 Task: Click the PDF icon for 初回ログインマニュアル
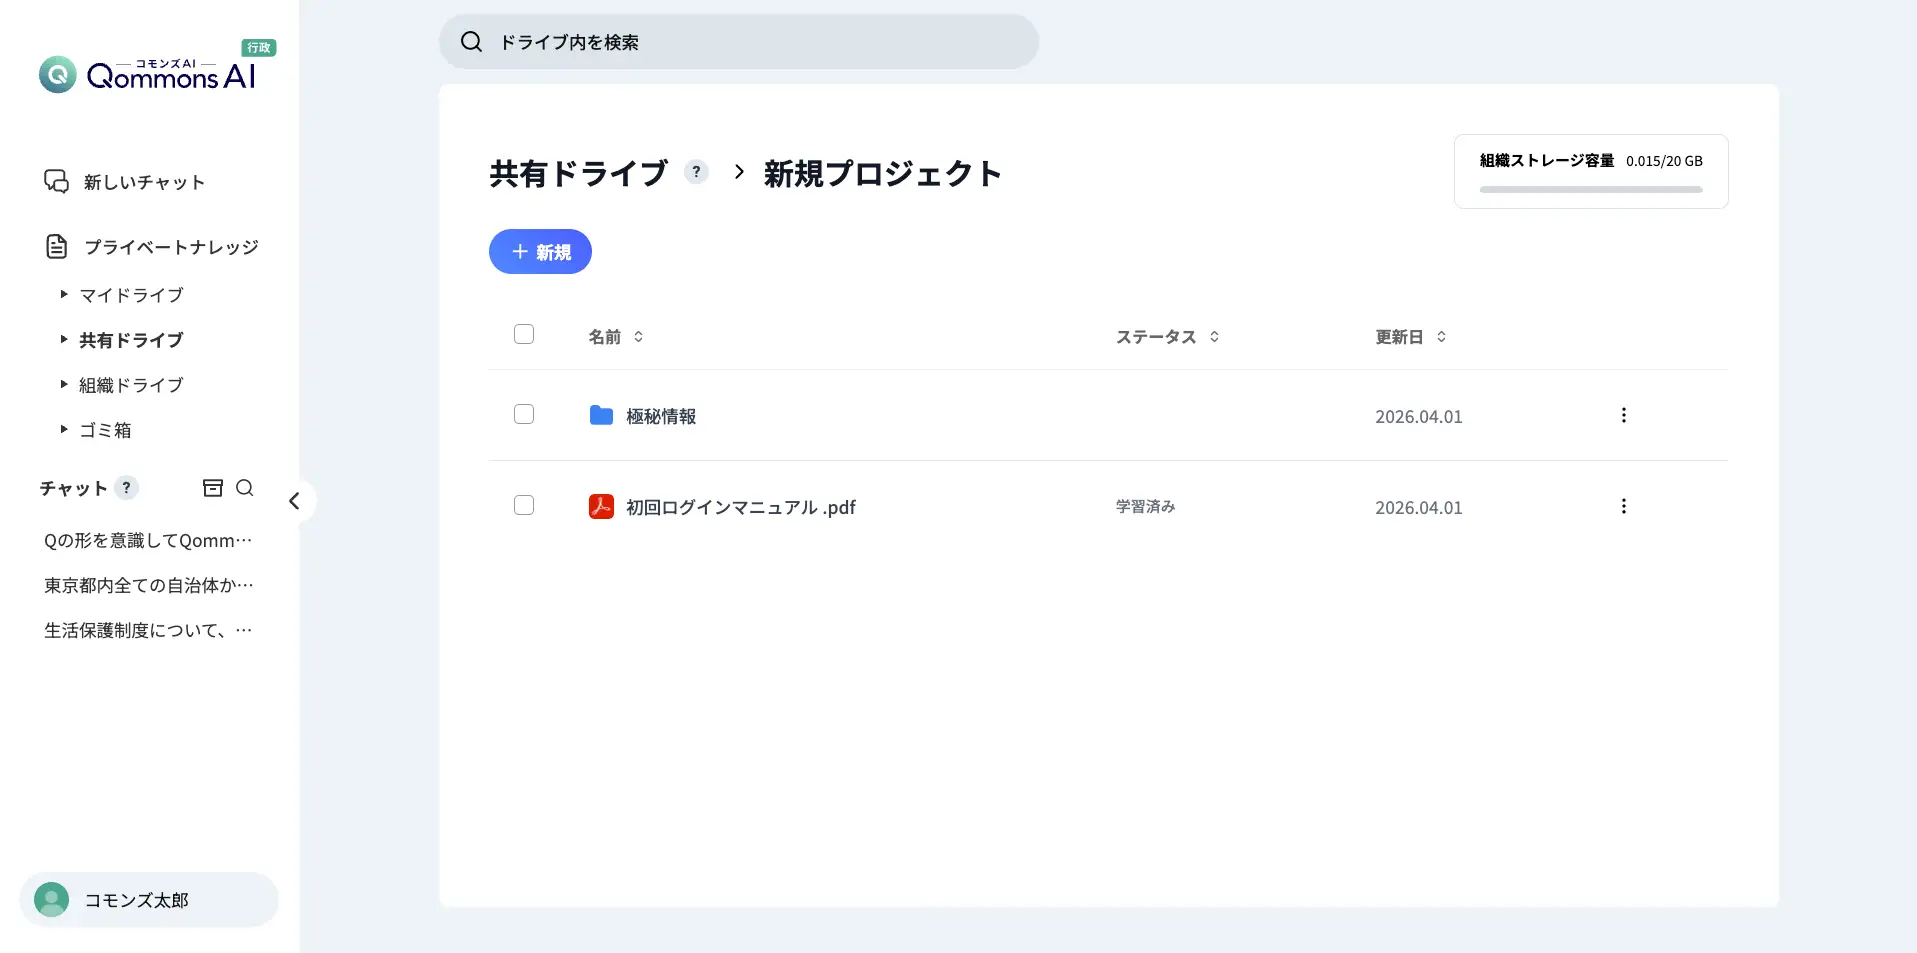(601, 506)
